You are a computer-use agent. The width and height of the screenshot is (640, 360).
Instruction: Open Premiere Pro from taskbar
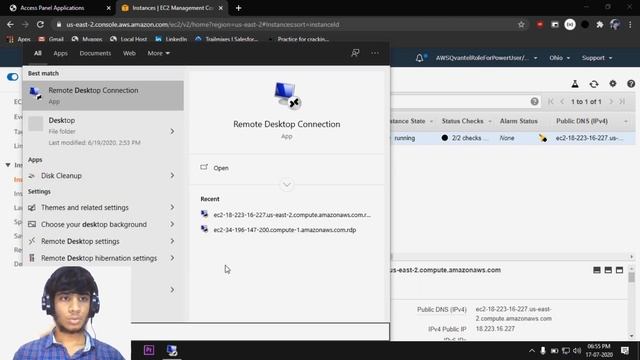click(x=149, y=350)
